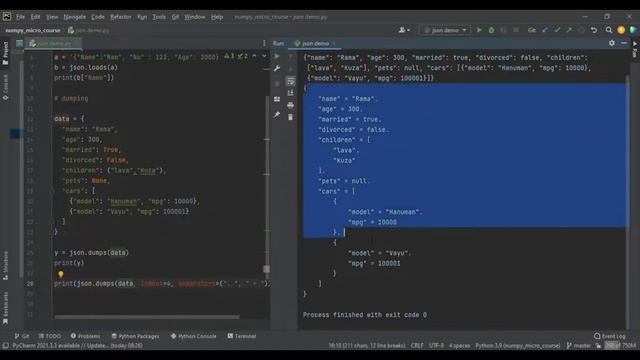640x360 pixels.
Task: Open the TODO tool window
Action: click(x=50, y=336)
